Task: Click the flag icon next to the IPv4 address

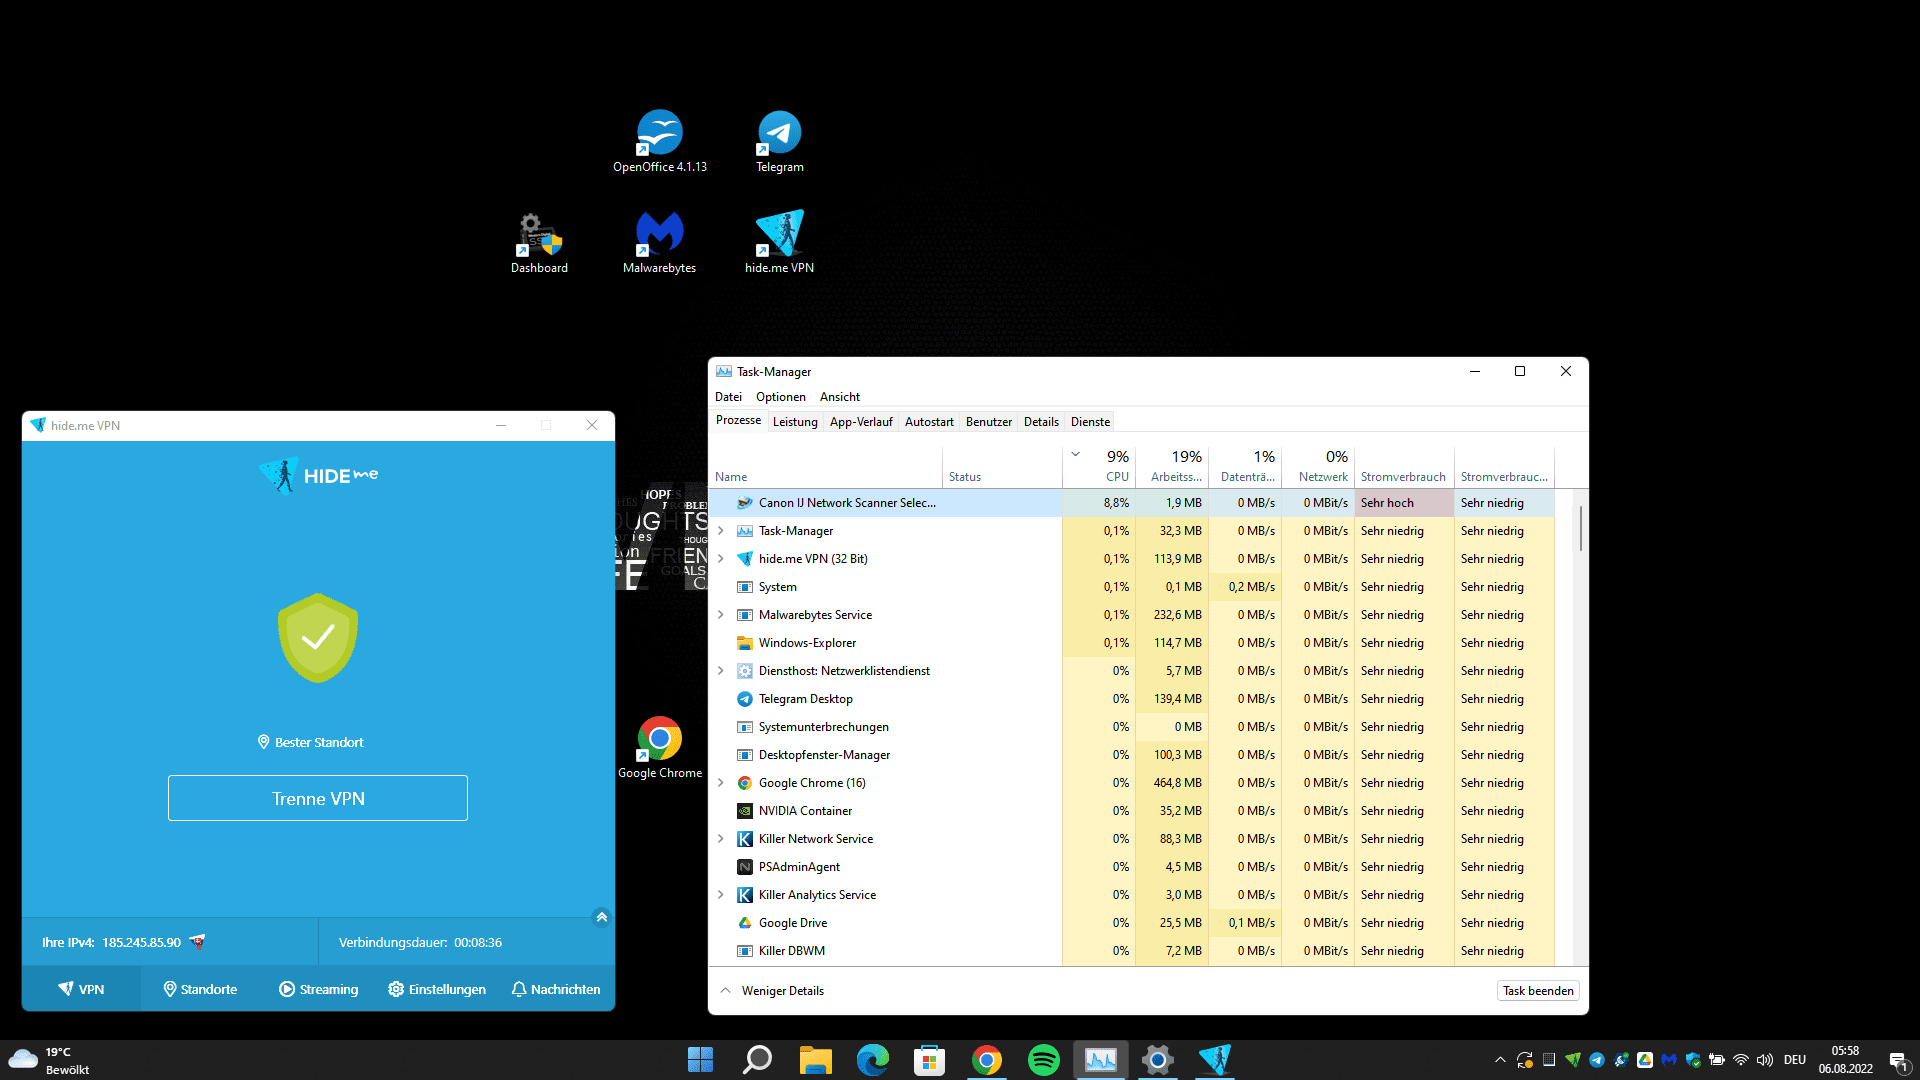Action: [x=197, y=942]
